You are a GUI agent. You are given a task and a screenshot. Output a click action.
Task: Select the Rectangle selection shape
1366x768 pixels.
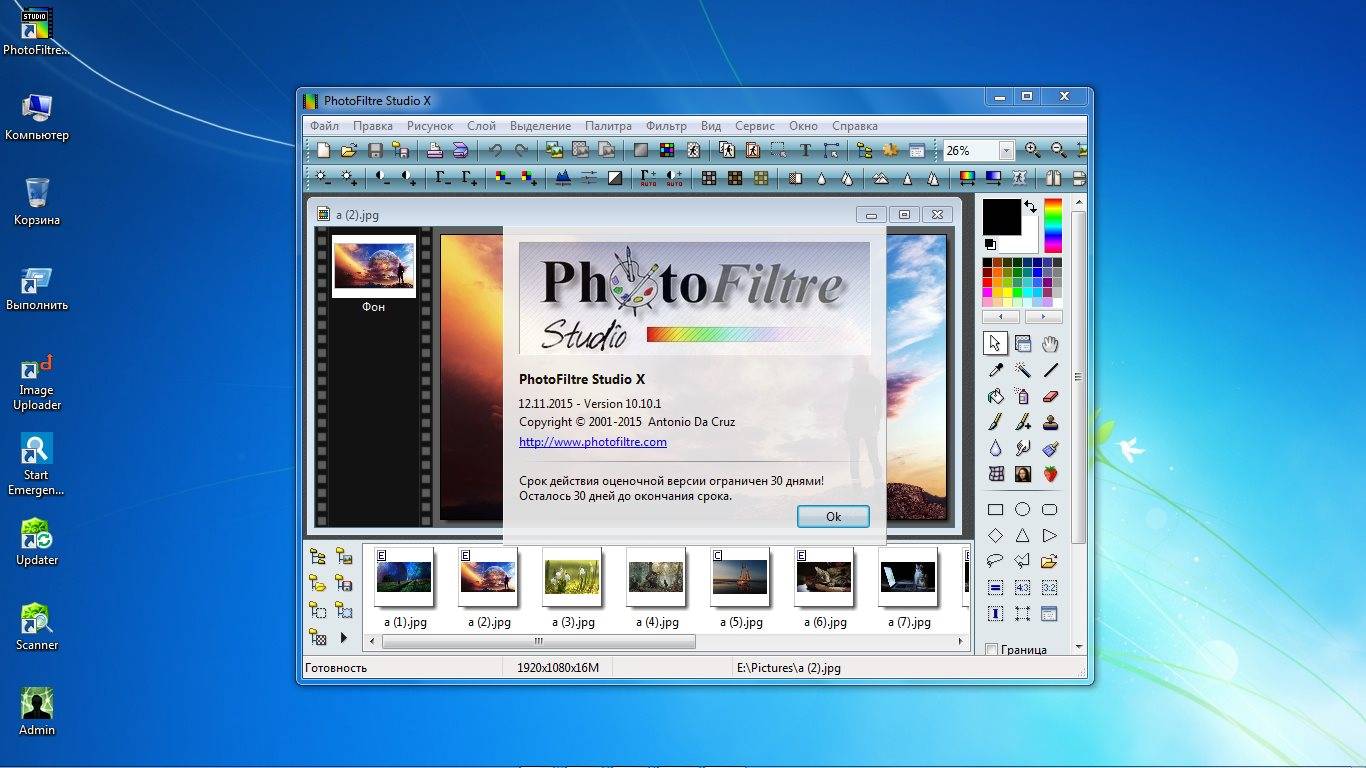(995, 509)
